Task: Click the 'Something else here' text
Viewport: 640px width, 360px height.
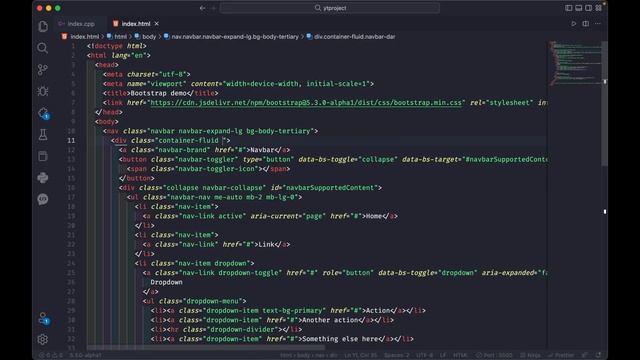Action: click(x=340, y=339)
